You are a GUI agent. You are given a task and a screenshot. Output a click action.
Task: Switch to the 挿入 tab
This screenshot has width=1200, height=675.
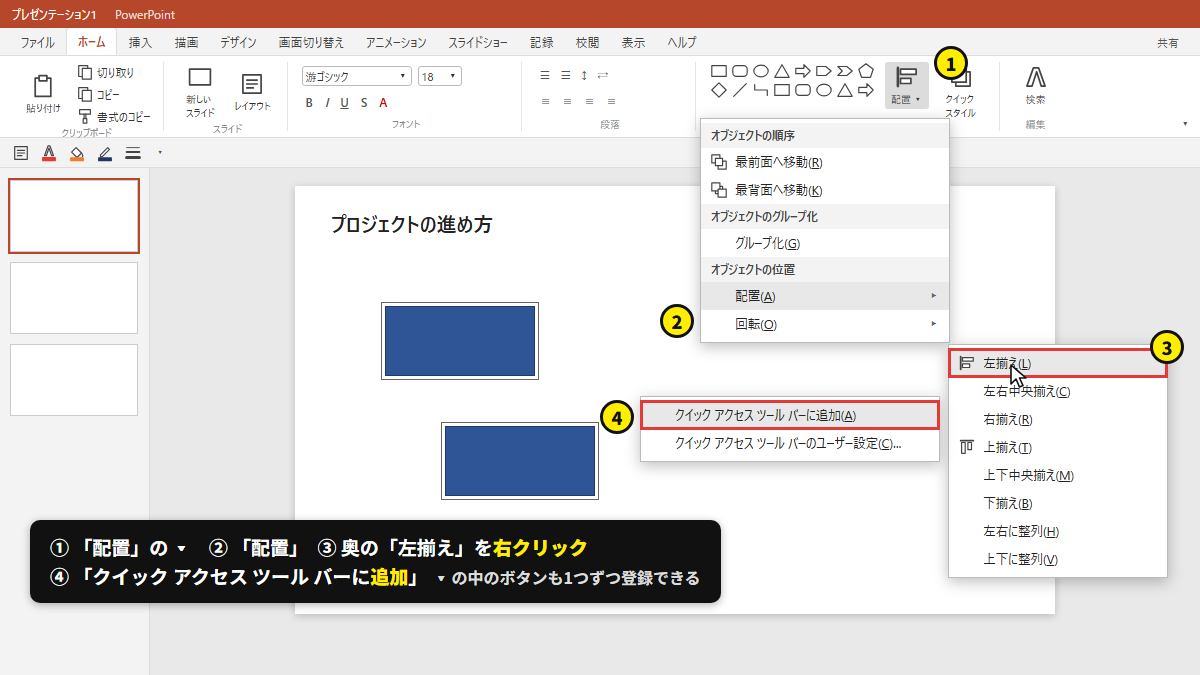[x=140, y=42]
